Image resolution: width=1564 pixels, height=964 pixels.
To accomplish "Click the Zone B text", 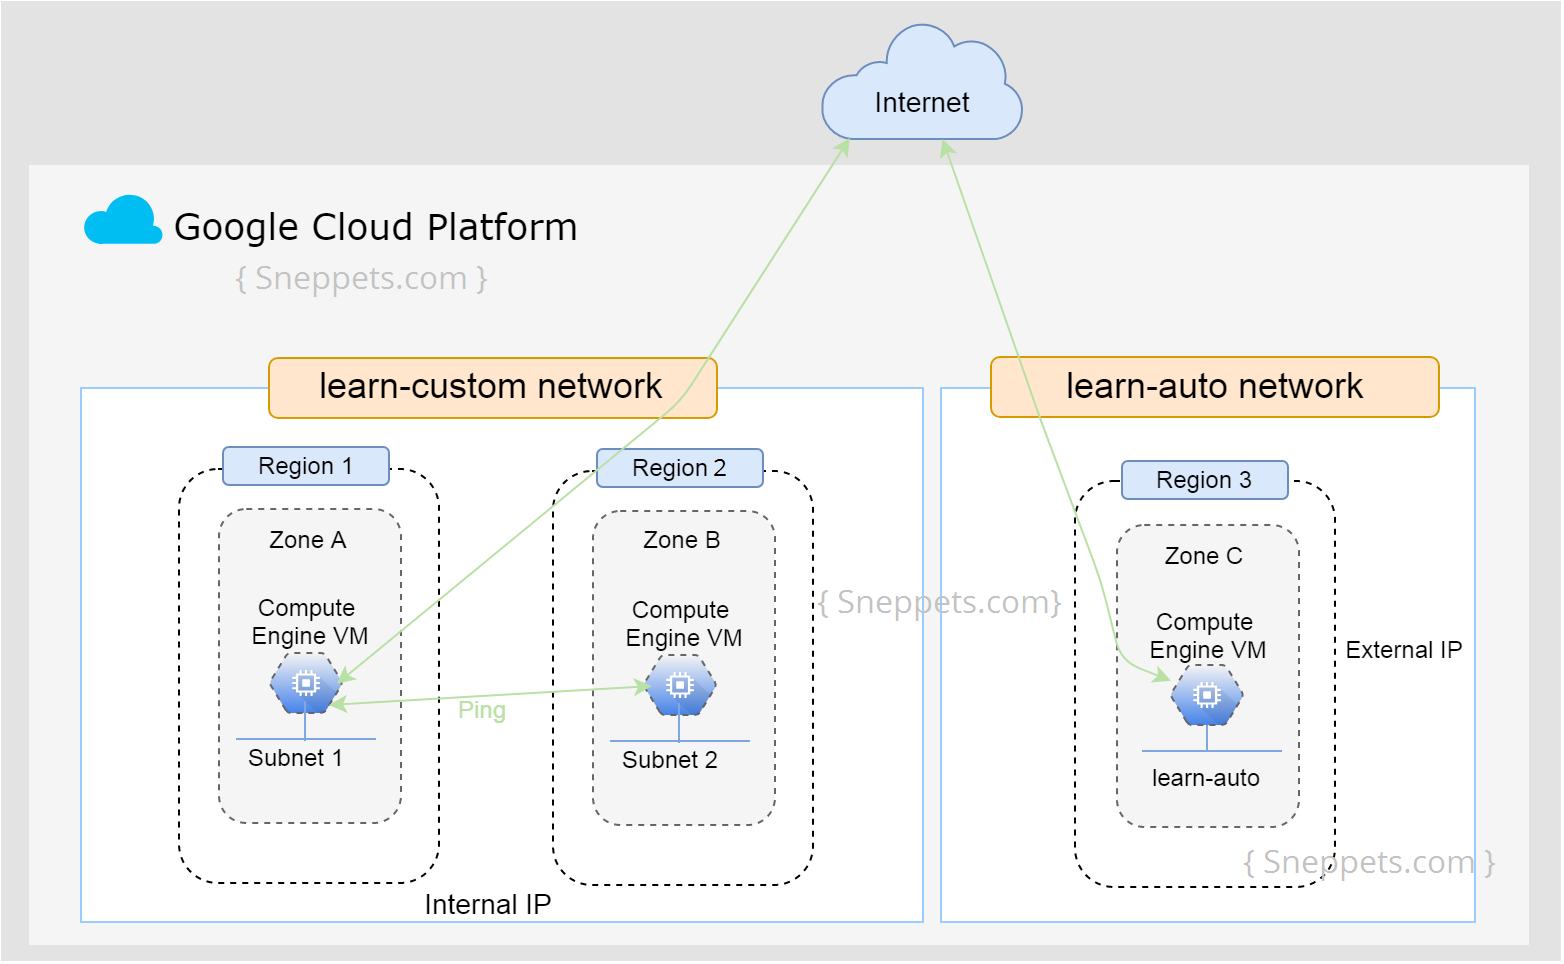I will tap(682, 540).
